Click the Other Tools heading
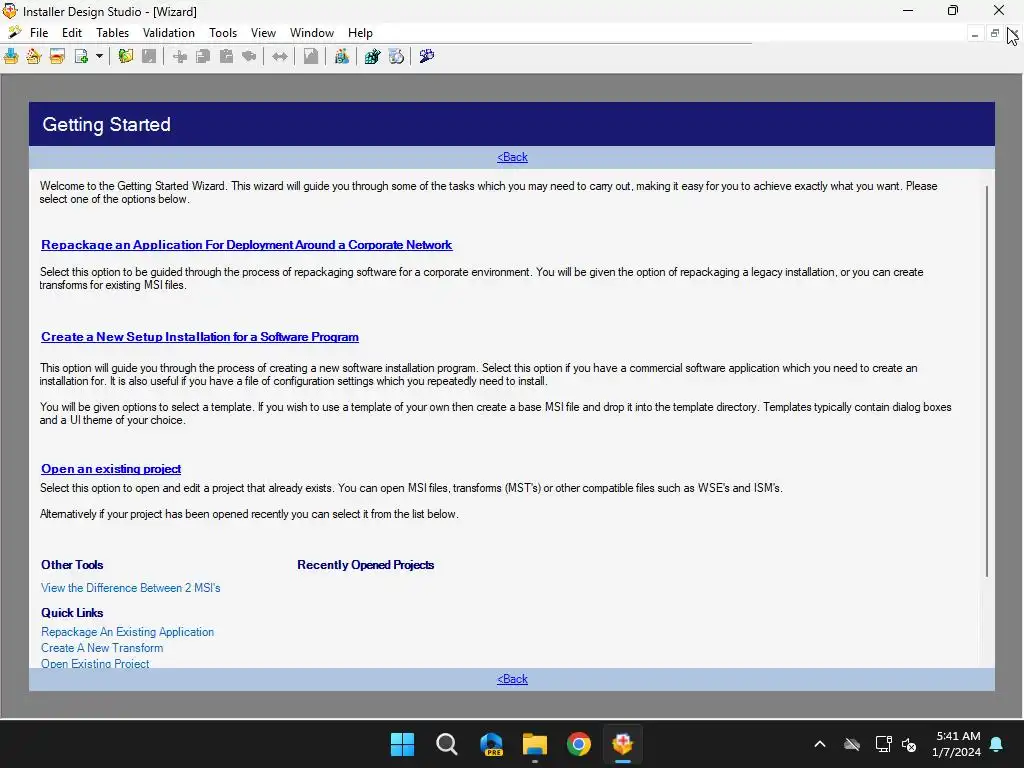The height and width of the screenshot is (768, 1024). pyautogui.click(x=72, y=565)
